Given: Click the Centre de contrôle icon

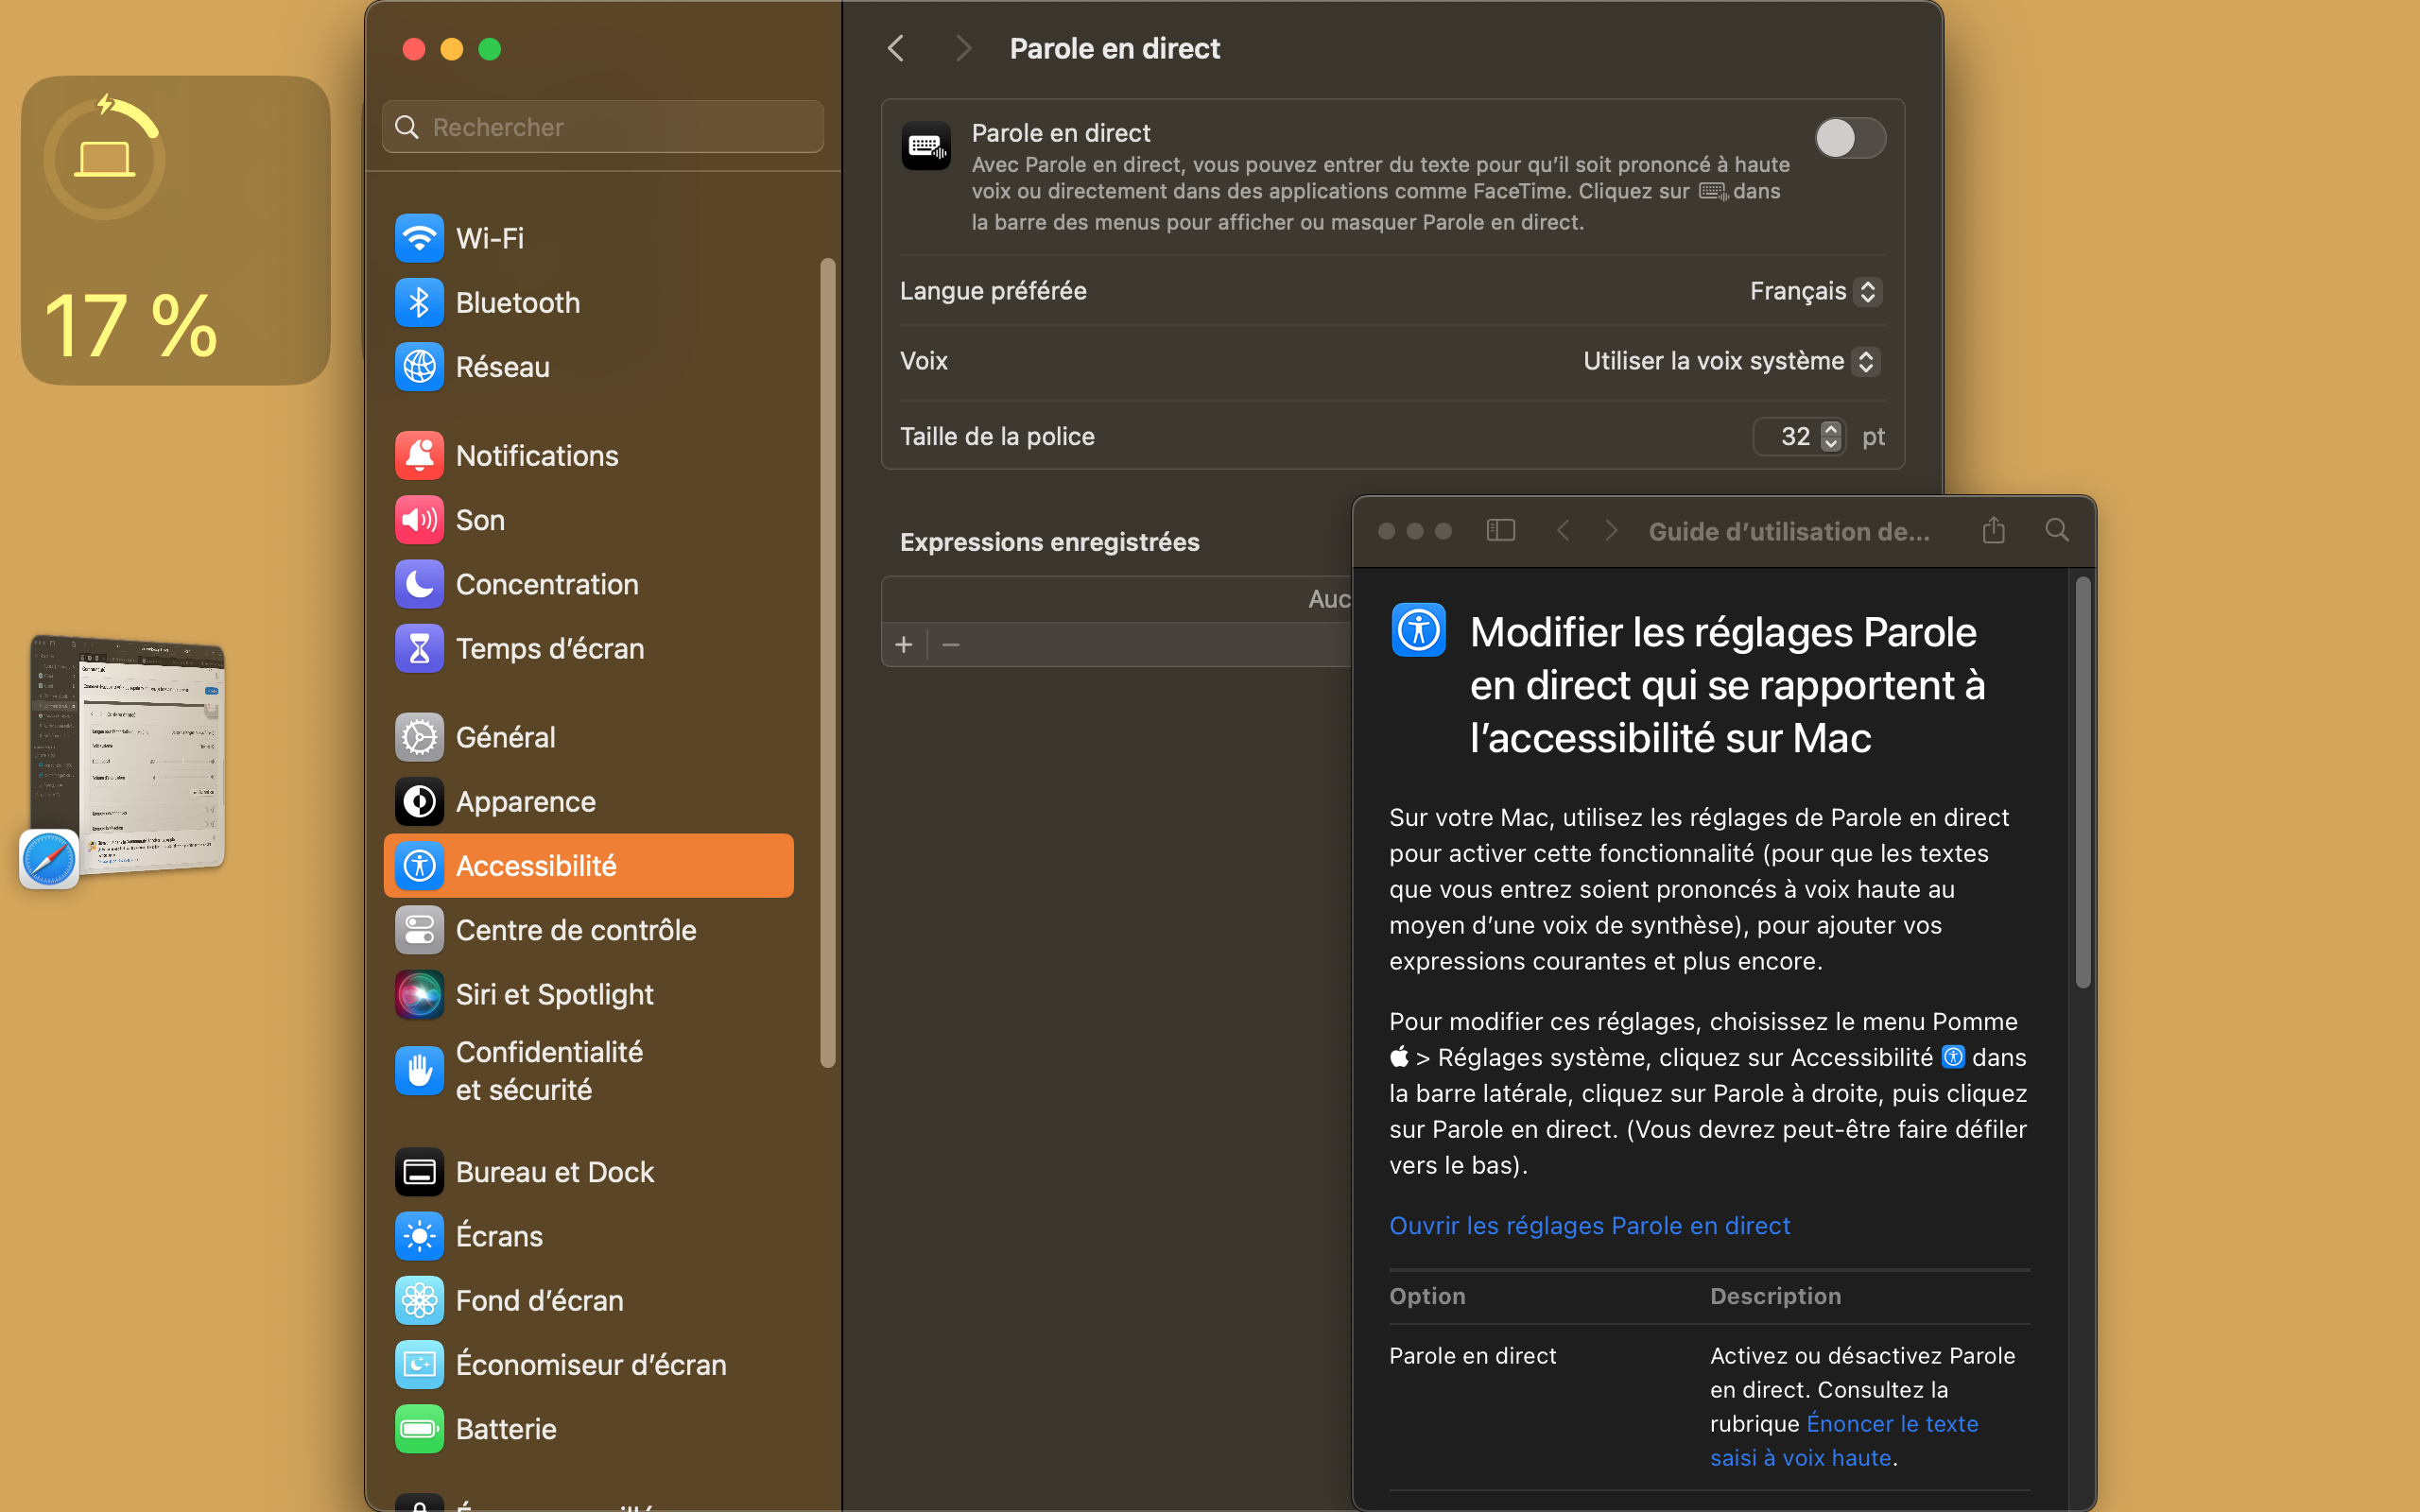Looking at the screenshot, I should [419, 930].
